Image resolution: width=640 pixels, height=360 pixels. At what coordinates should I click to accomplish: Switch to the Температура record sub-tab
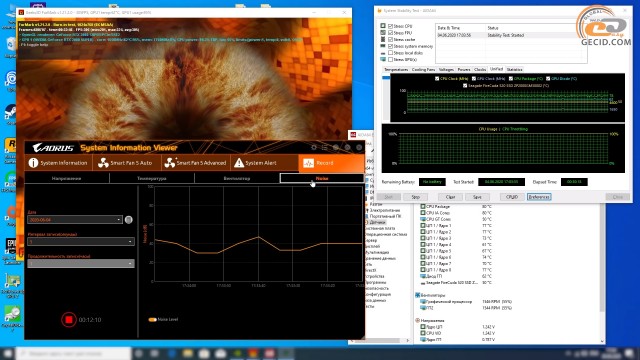(152, 178)
